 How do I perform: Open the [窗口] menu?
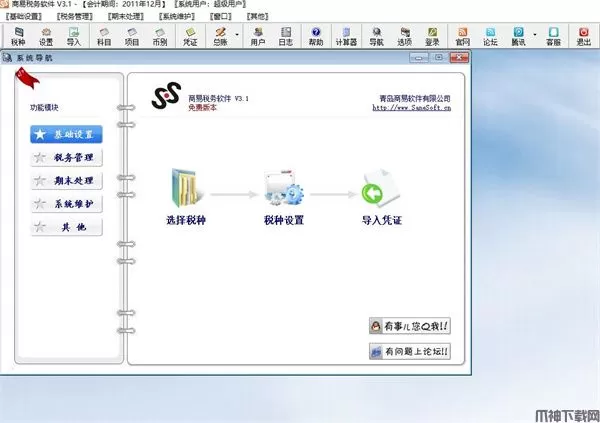221,16
